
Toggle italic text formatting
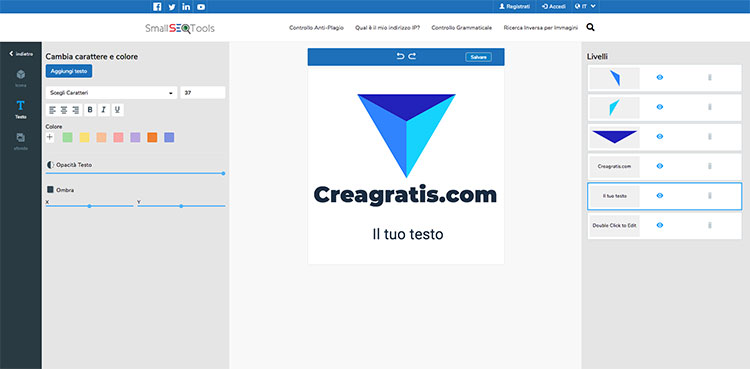(x=104, y=110)
